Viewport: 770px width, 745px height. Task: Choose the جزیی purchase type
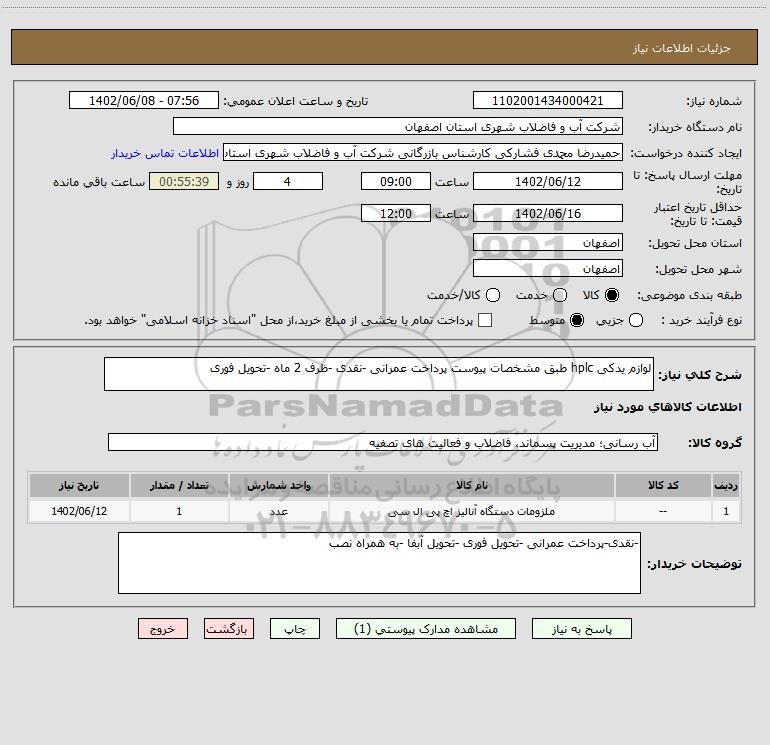click(x=636, y=320)
